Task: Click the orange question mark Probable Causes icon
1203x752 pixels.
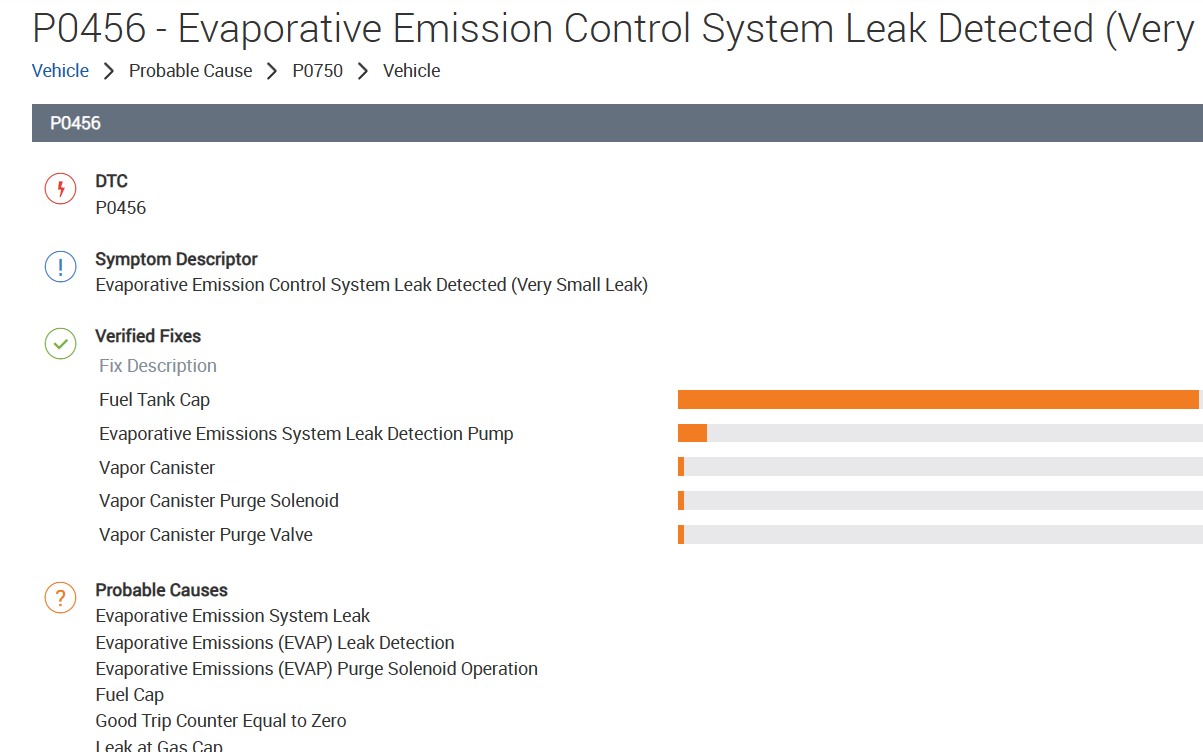Action: click(60, 598)
